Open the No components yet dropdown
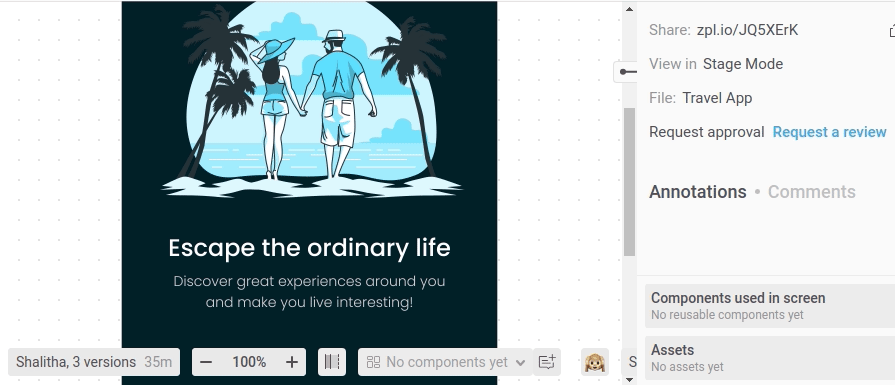This screenshot has height=385, width=895. (x=445, y=362)
